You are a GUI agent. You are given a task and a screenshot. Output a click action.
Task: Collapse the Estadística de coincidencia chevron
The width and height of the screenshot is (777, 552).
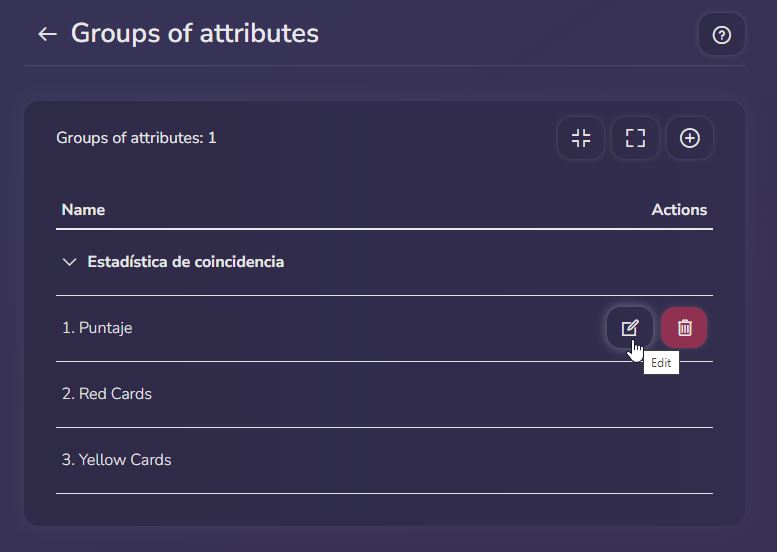coord(70,262)
